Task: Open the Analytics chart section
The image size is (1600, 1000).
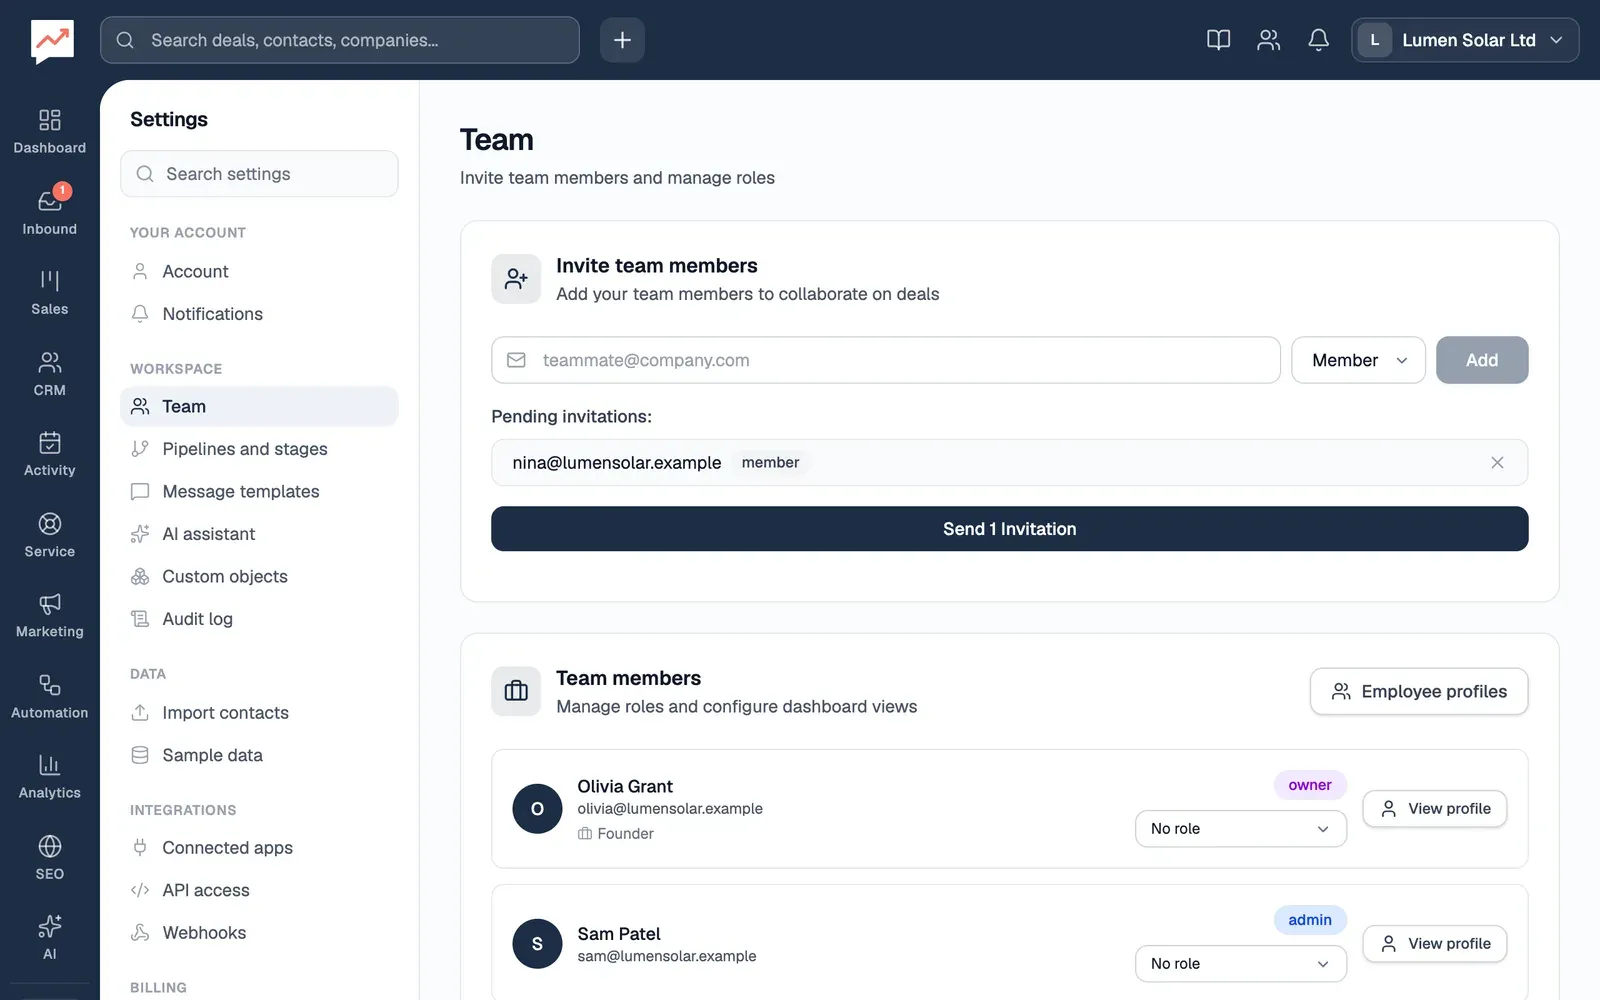Action: point(49,777)
